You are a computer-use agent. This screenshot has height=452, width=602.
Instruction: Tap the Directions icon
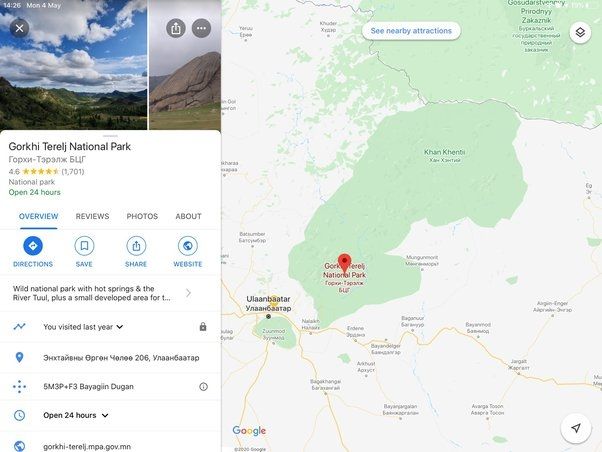(33, 246)
